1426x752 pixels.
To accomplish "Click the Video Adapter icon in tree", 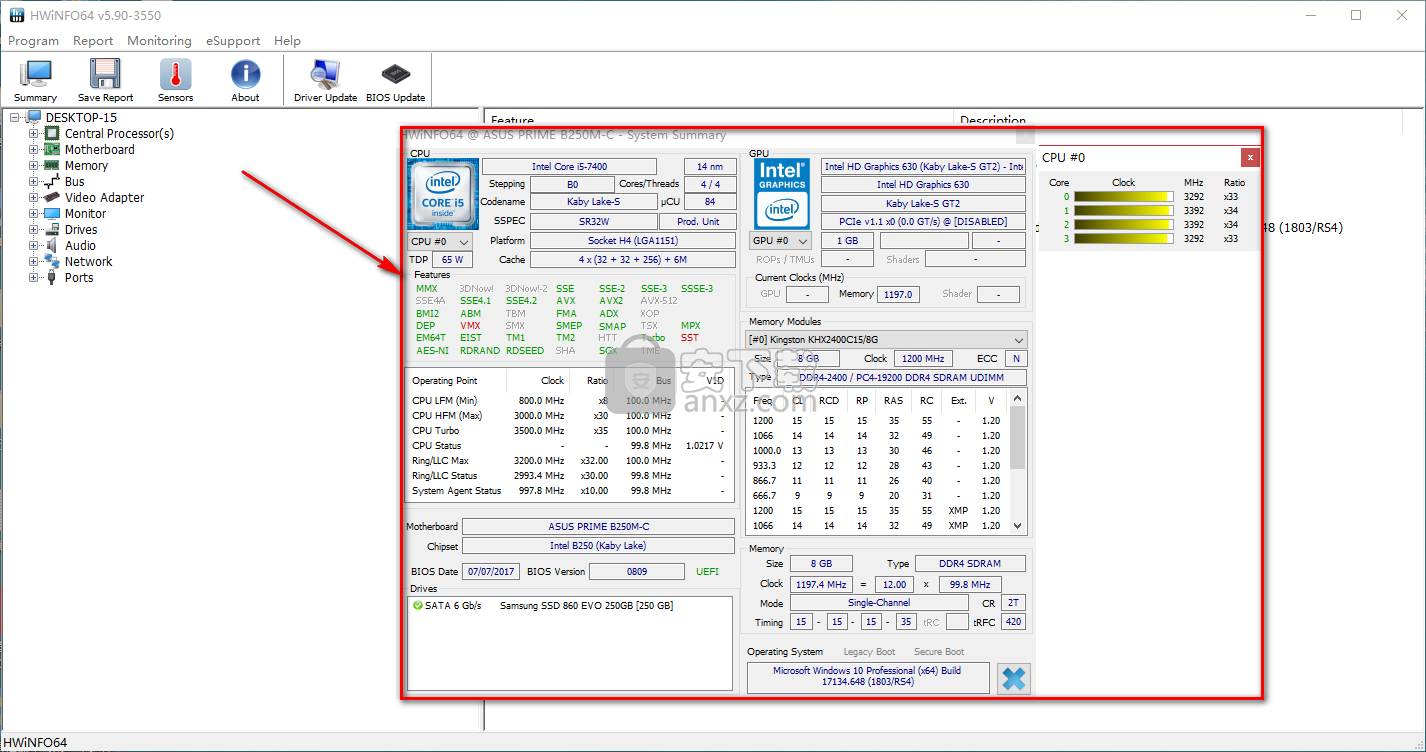I will 52,197.
